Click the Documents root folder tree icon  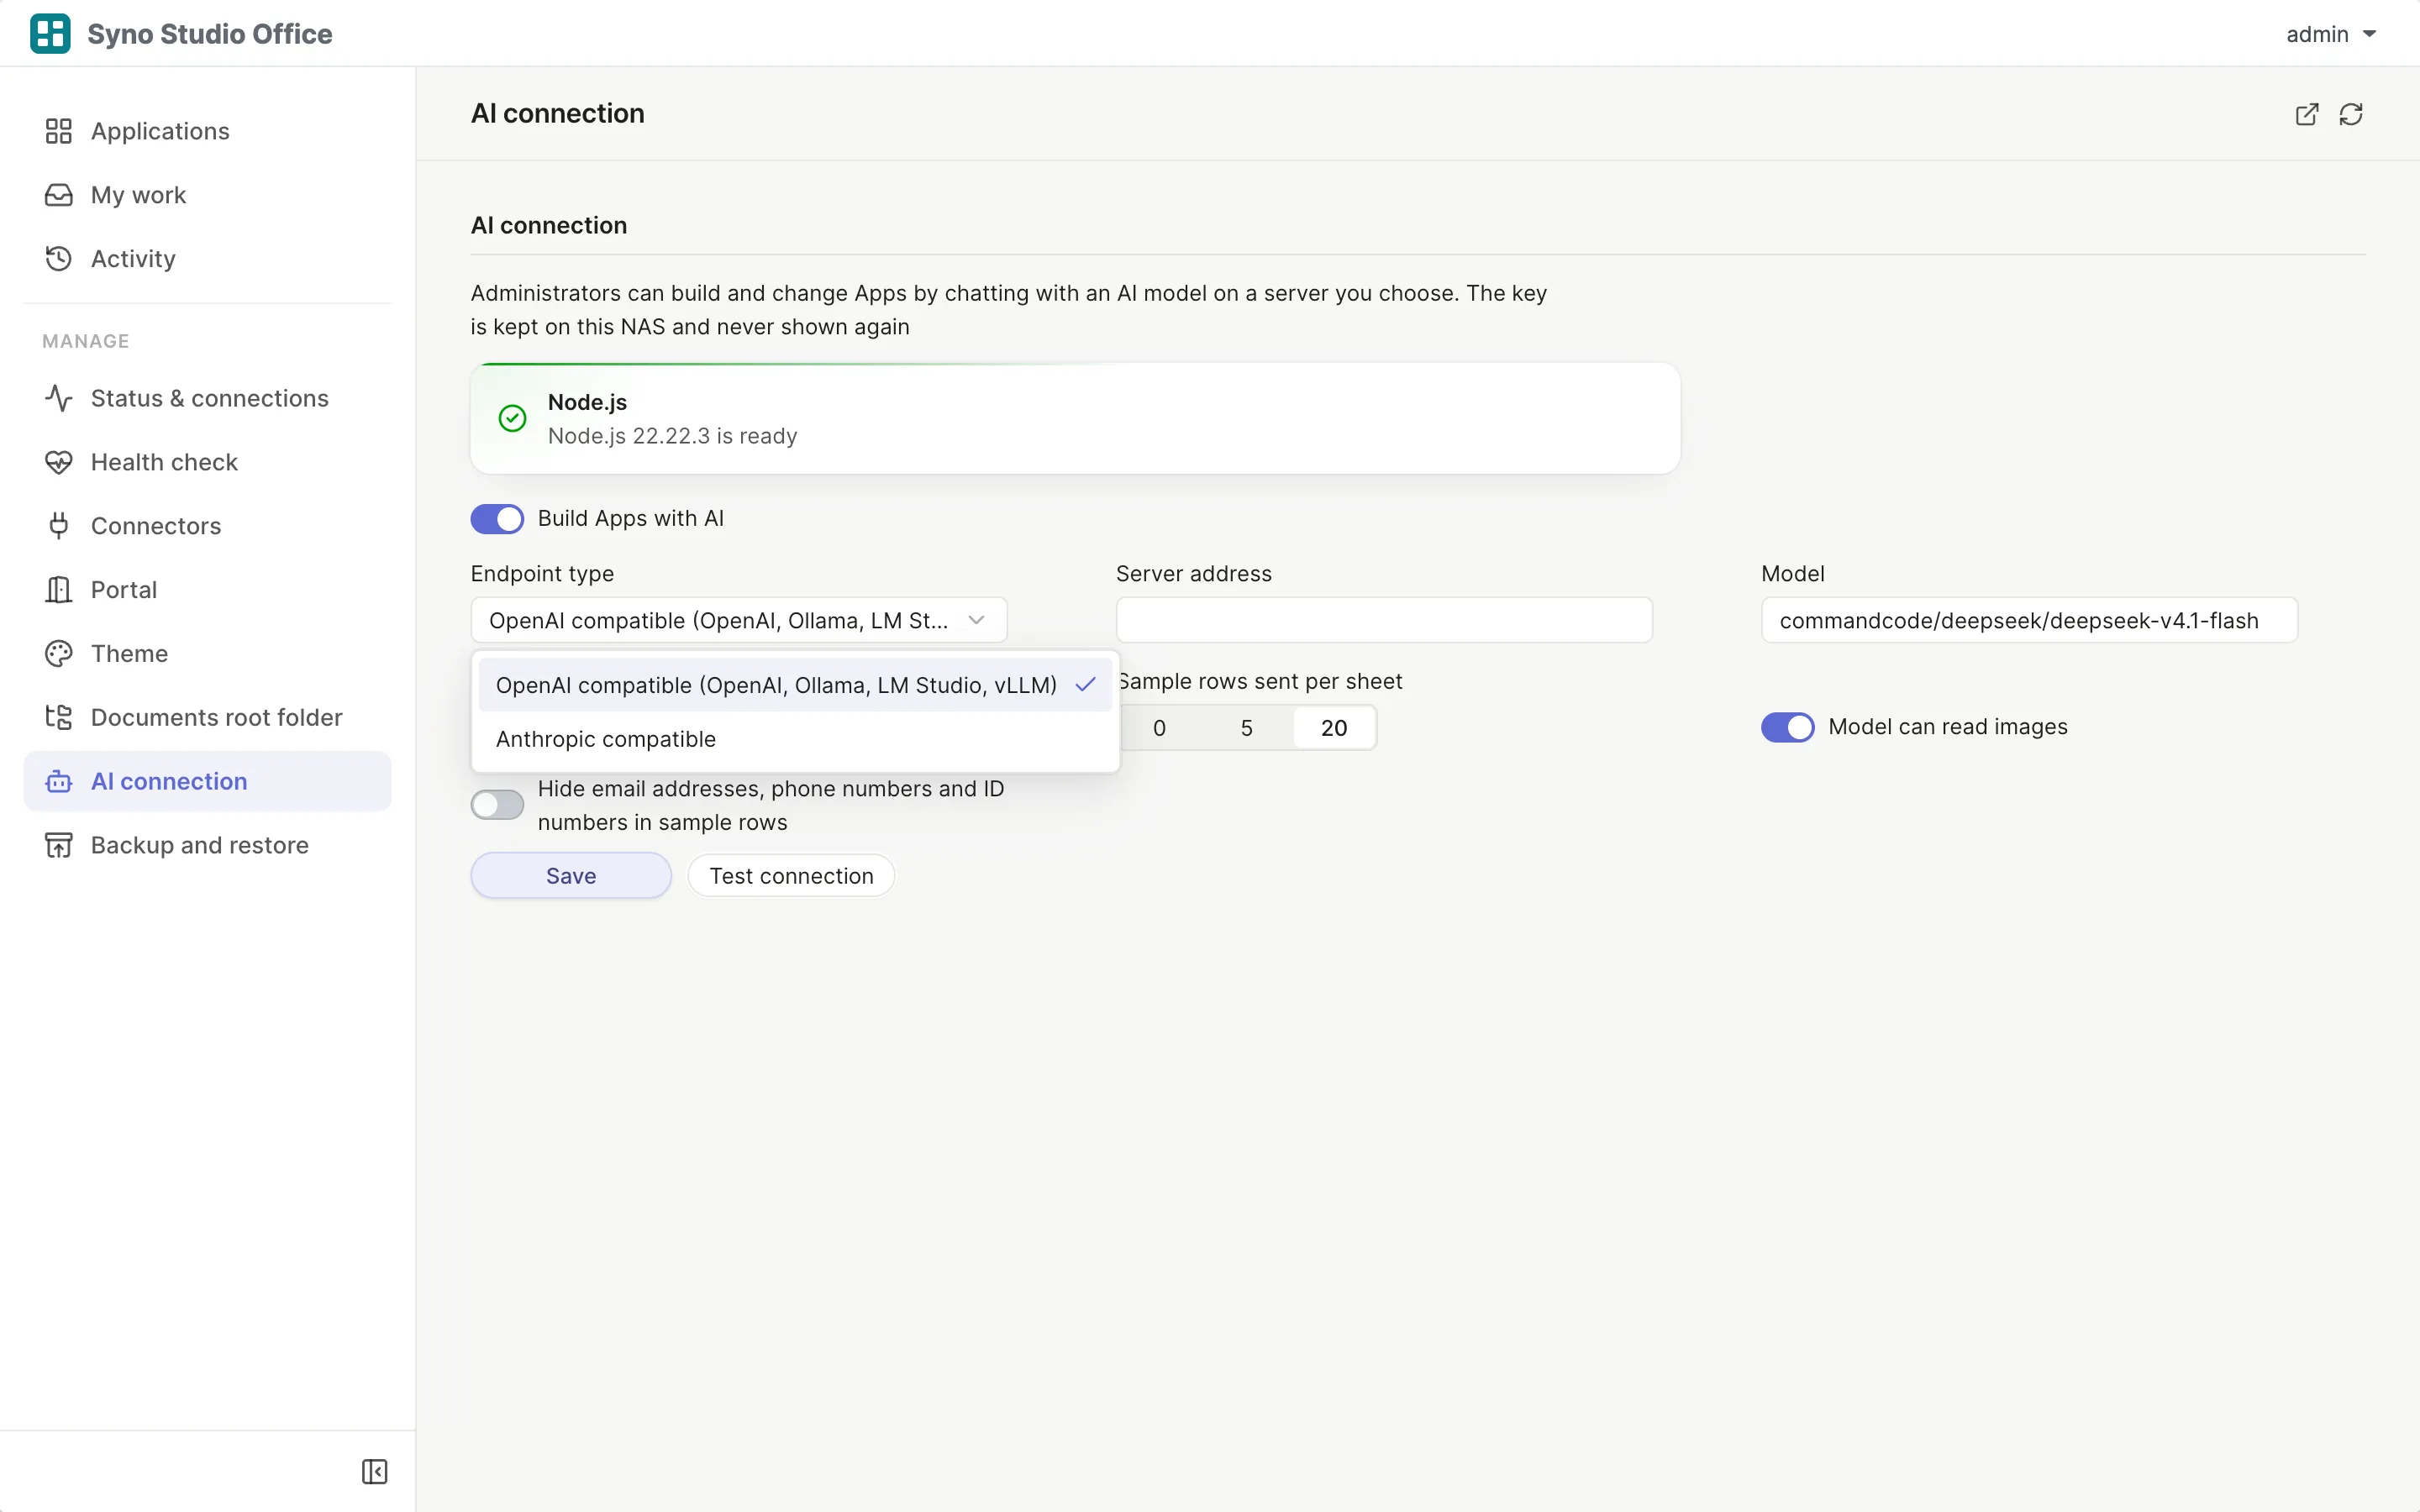(x=59, y=717)
